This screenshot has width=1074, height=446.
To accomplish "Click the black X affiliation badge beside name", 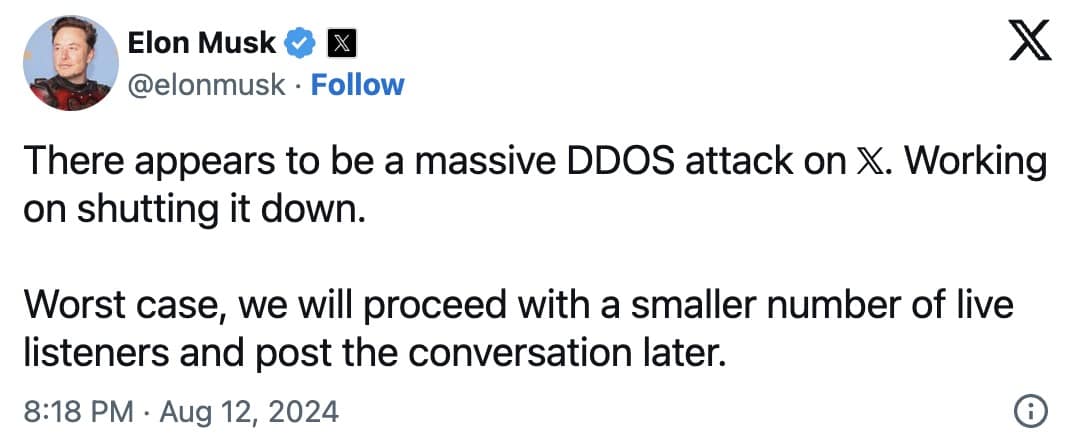I will (x=337, y=42).
